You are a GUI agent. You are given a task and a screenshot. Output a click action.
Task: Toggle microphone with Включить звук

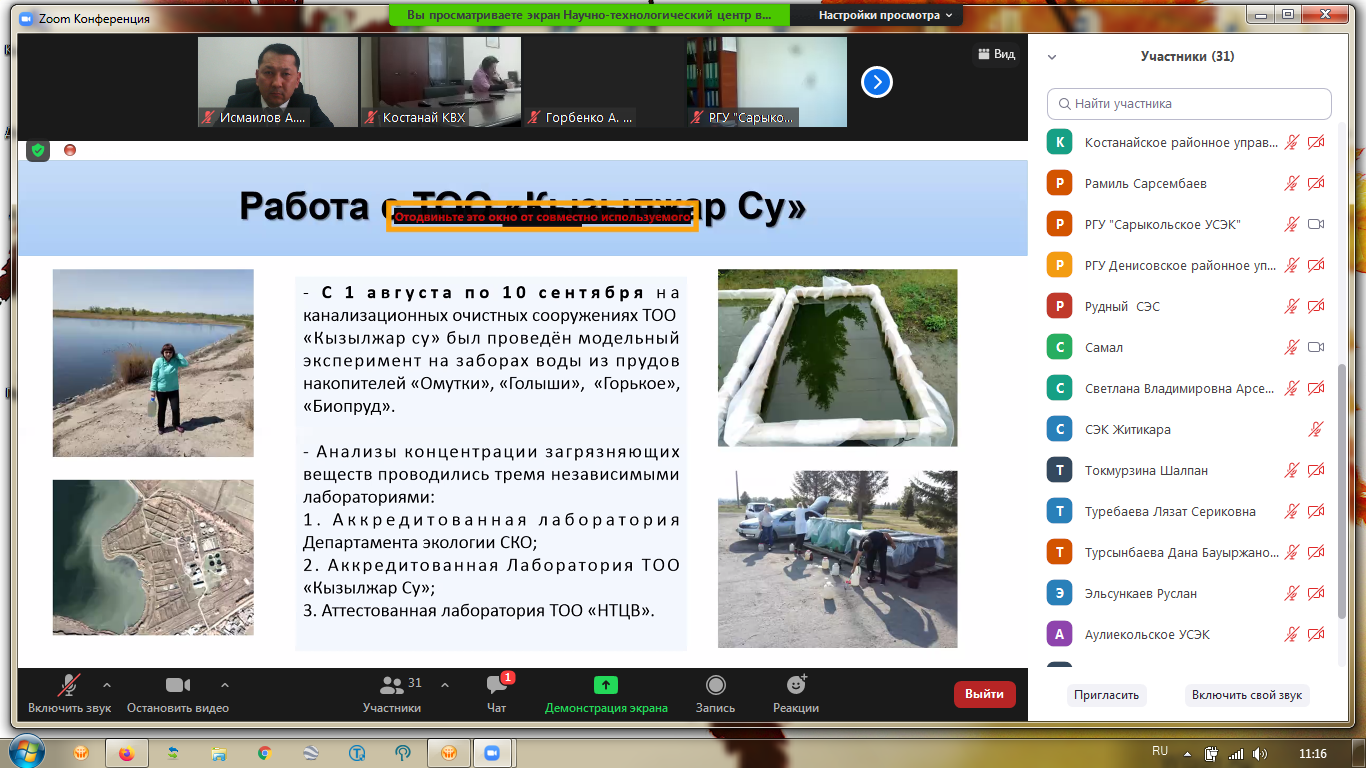point(69,693)
